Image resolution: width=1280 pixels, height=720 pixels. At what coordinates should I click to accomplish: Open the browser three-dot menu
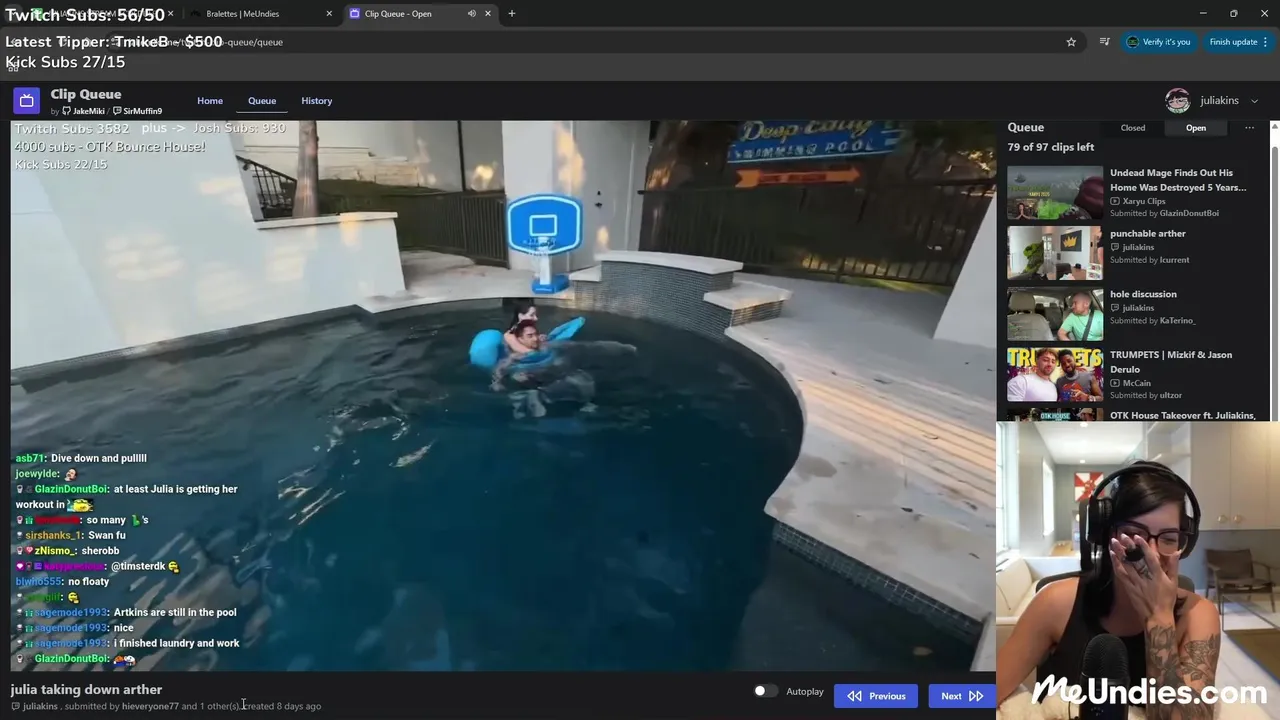(x=1265, y=42)
